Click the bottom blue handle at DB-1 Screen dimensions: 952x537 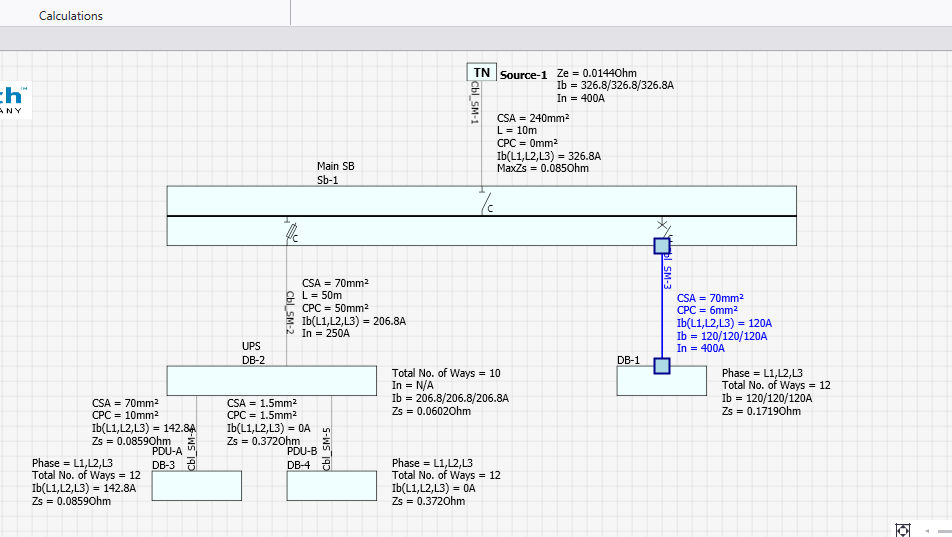[662, 366]
